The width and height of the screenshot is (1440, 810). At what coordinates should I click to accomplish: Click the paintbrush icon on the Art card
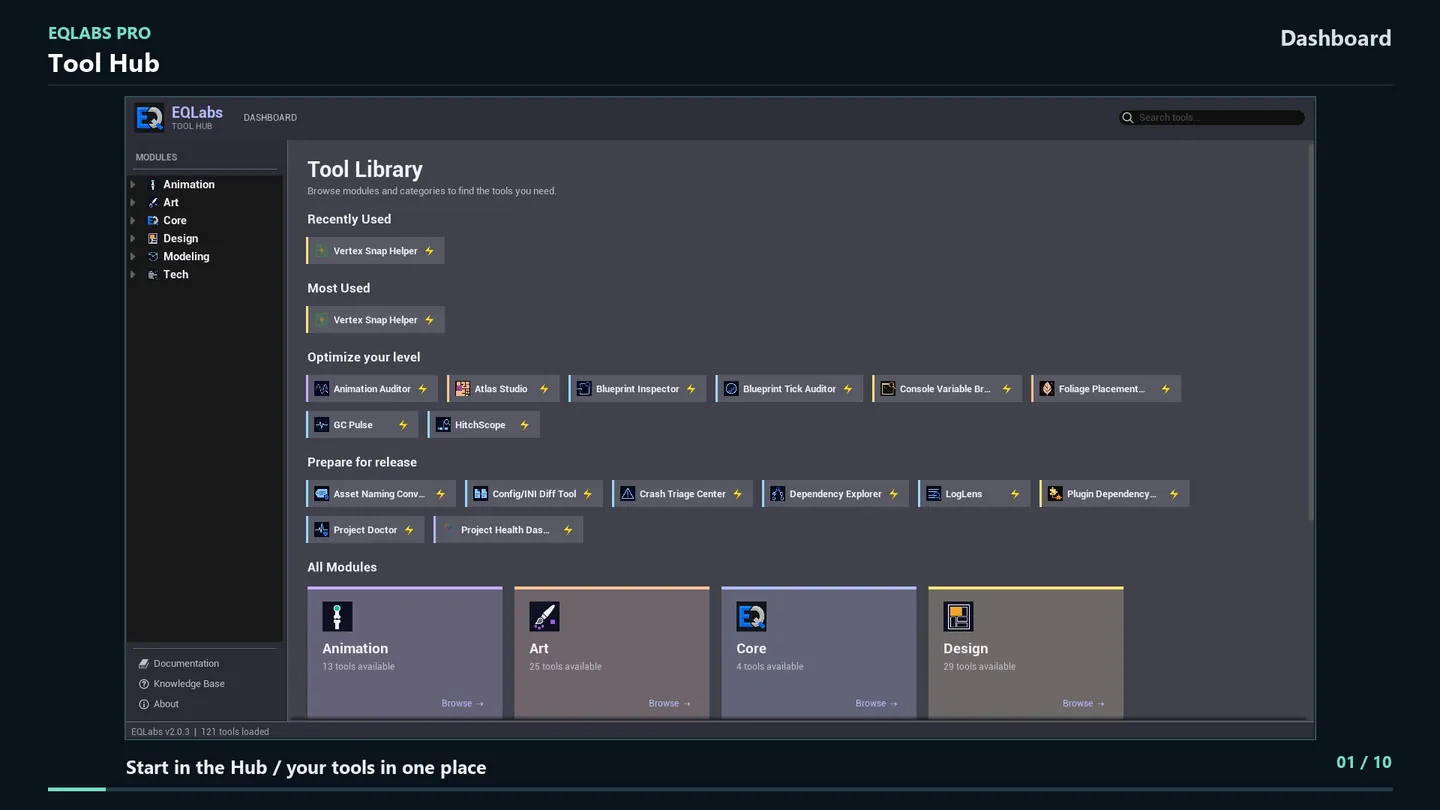[x=544, y=616]
